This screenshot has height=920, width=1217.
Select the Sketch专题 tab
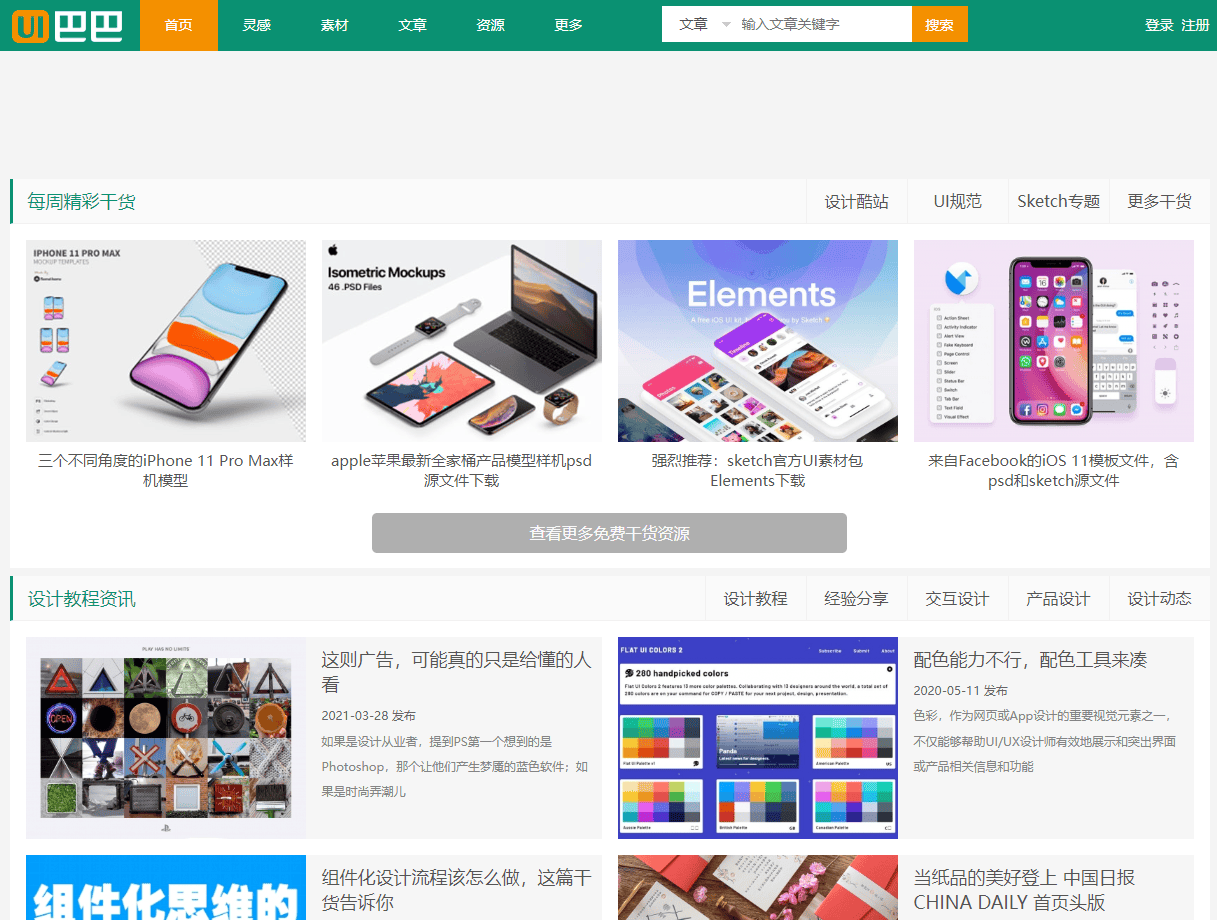coord(1058,202)
